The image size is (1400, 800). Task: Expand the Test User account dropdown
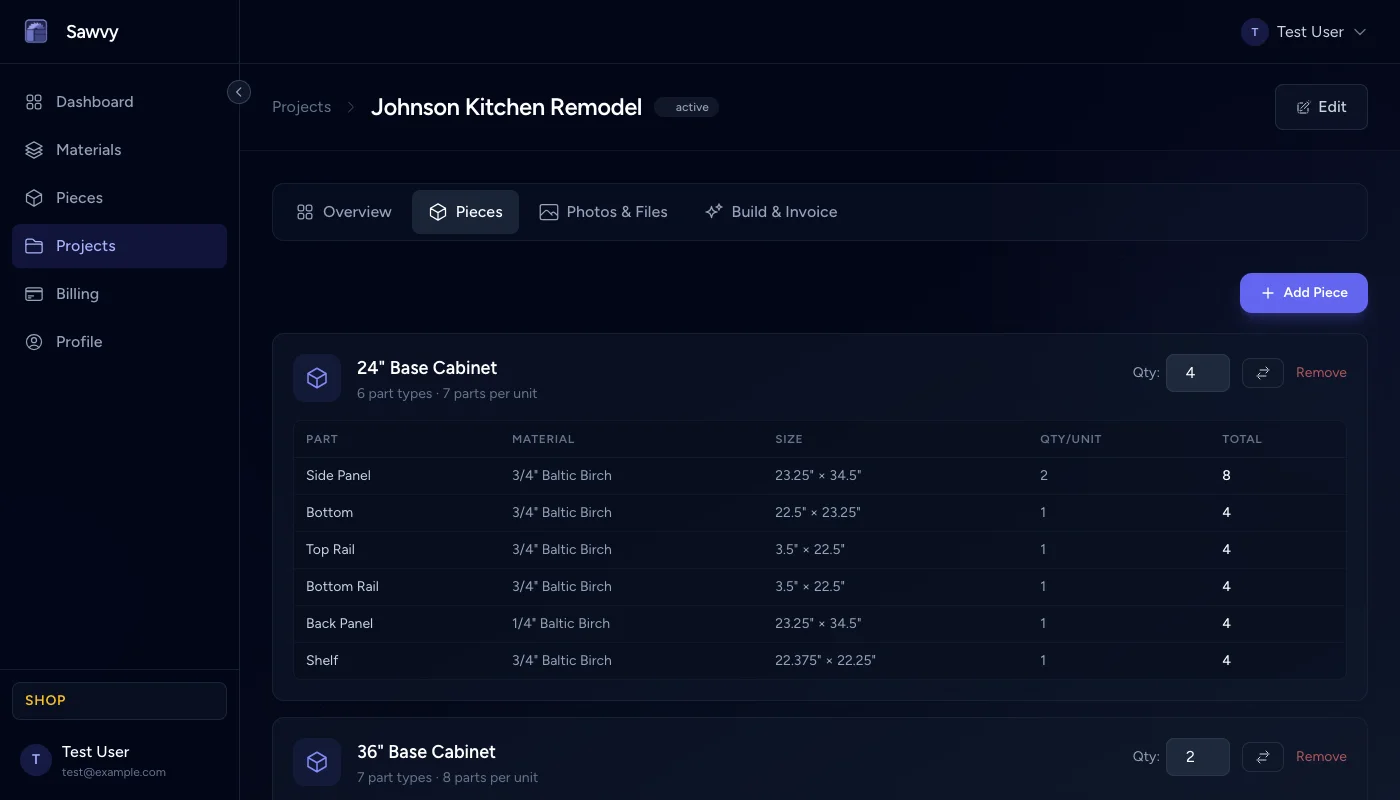click(1303, 32)
